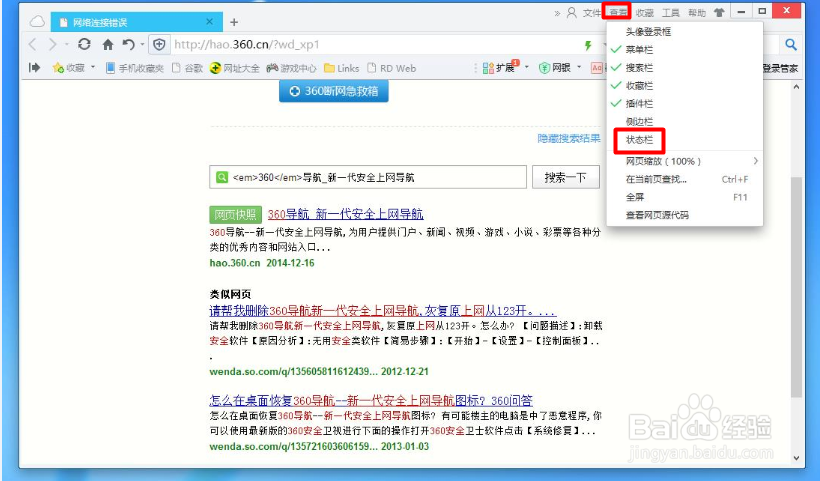Open a new tab with the plus button
The width and height of the screenshot is (820, 481).
[x=234, y=22]
